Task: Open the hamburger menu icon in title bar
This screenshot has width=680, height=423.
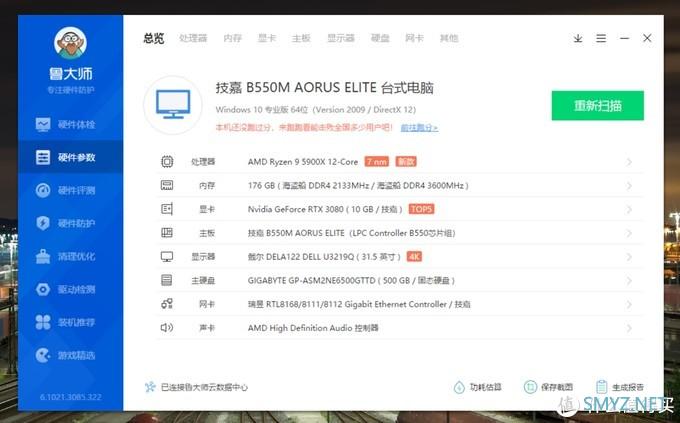Action: [x=601, y=39]
